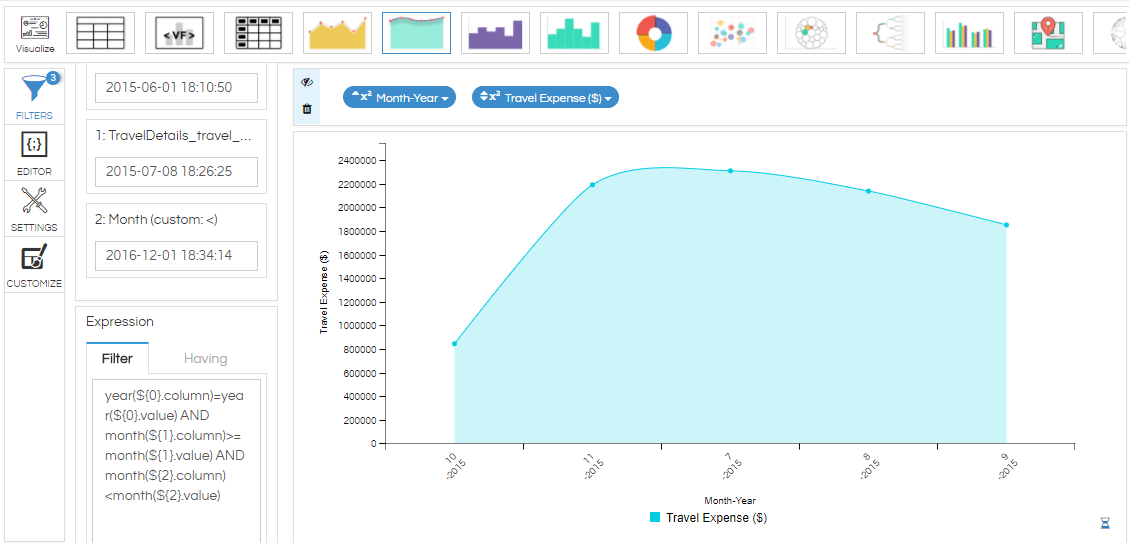Click the 7-2015 data point
This screenshot has width=1129, height=543.
730,171
